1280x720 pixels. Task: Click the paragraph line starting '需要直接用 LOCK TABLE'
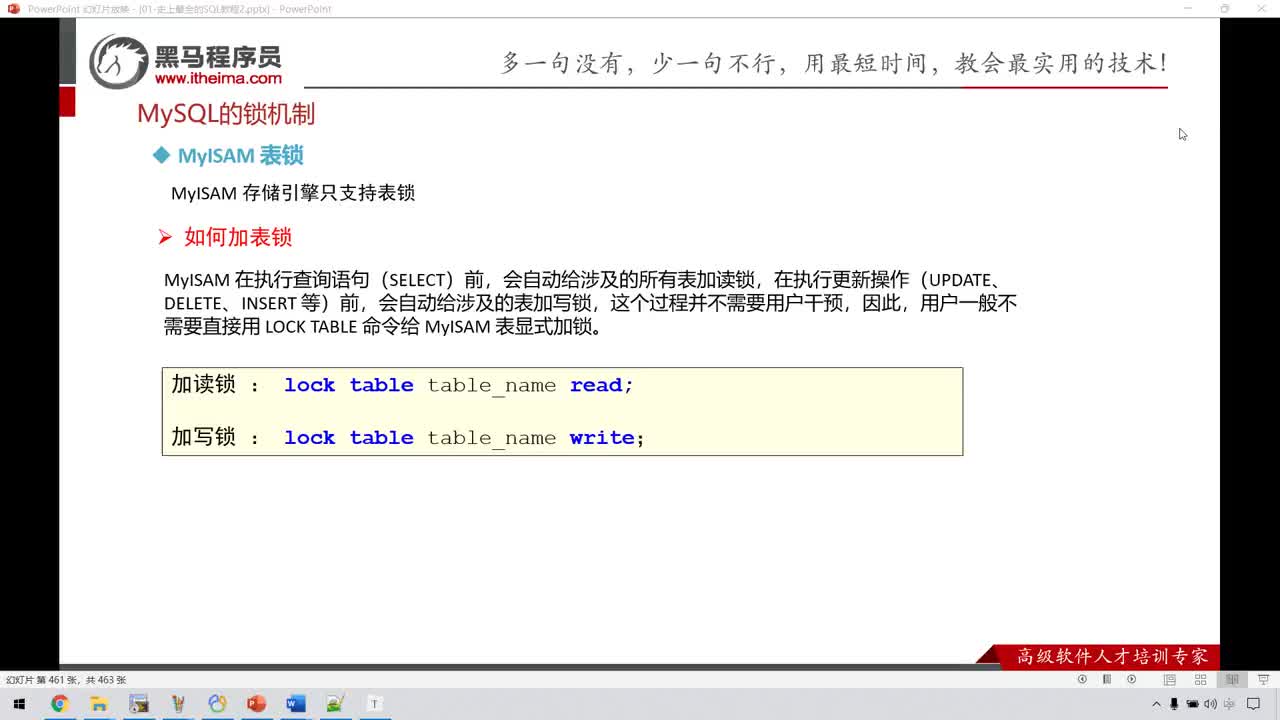click(383, 326)
